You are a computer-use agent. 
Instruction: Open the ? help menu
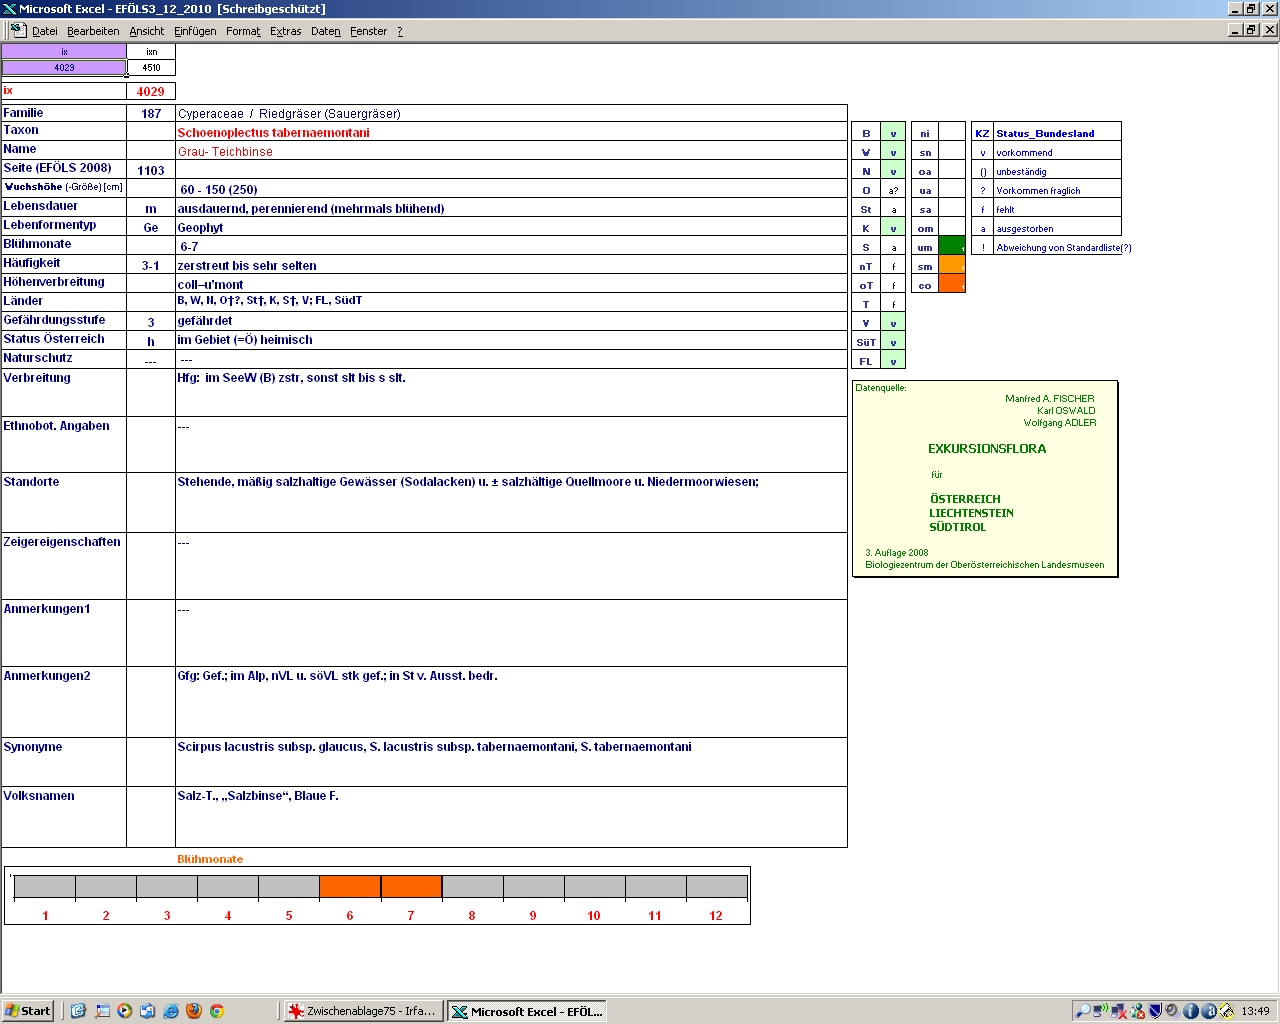pos(400,31)
